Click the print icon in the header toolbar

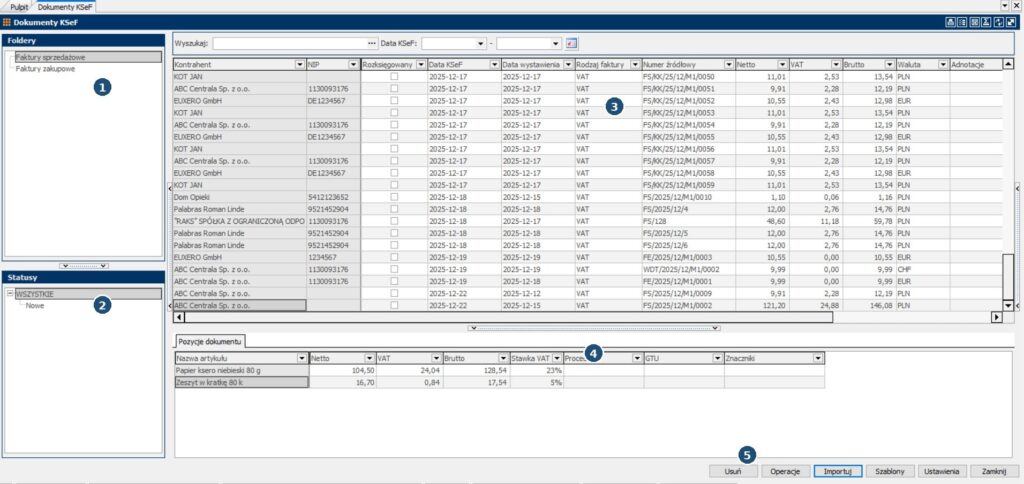click(949, 21)
